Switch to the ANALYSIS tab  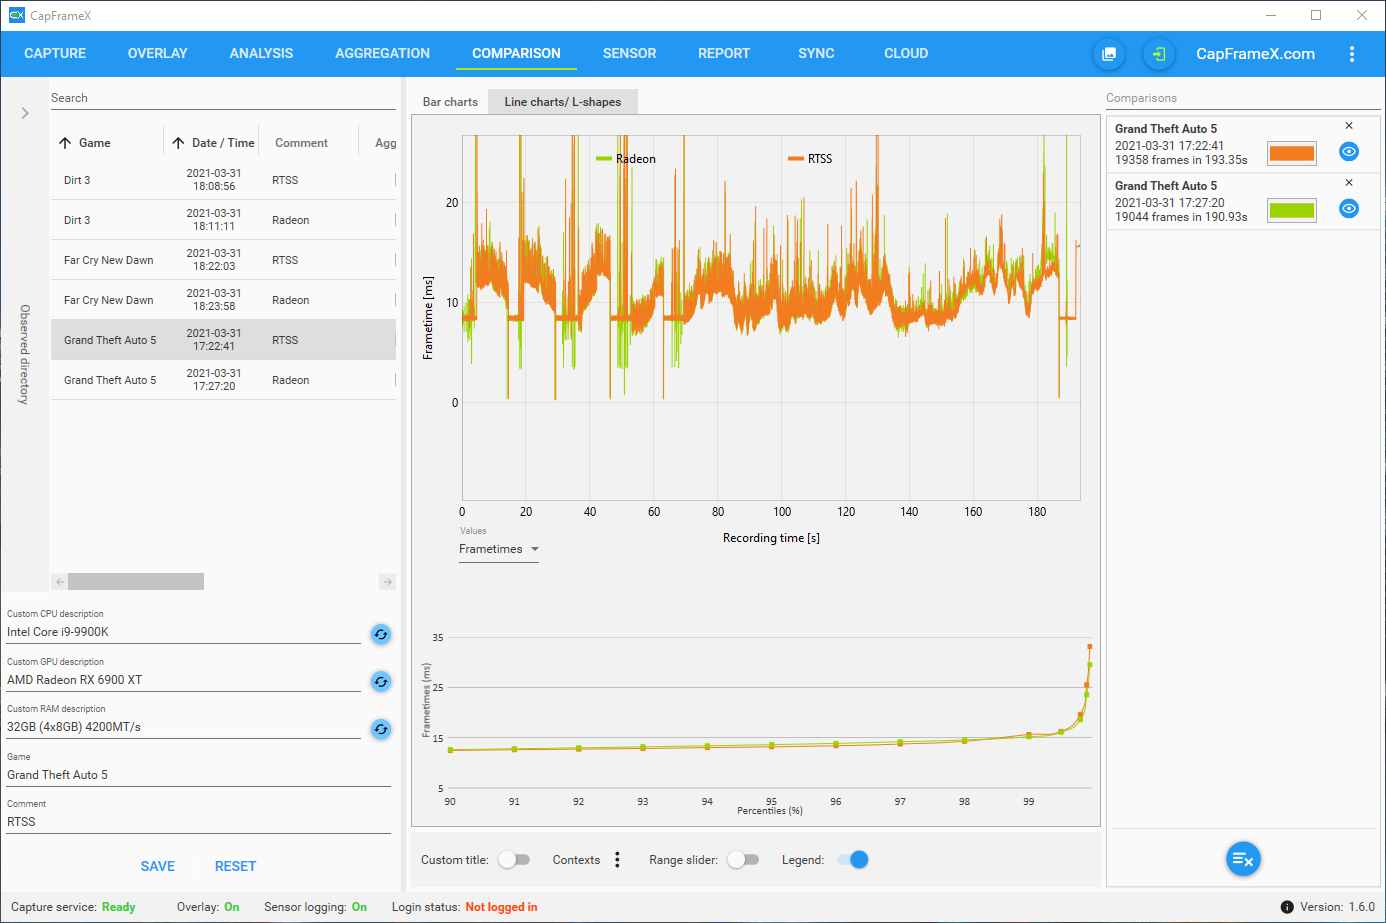(261, 54)
